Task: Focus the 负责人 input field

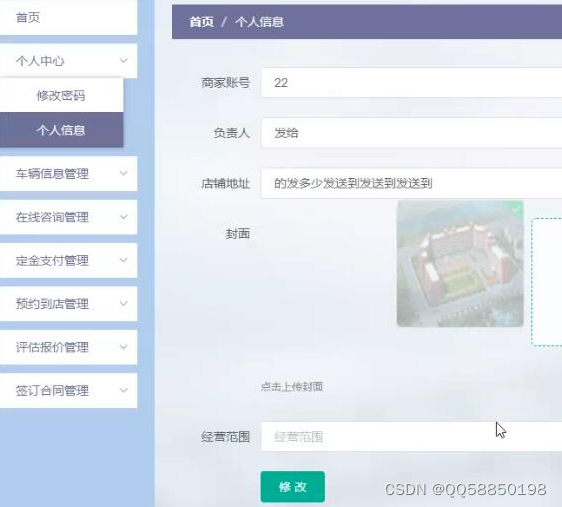Action: (x=411, y=133)
